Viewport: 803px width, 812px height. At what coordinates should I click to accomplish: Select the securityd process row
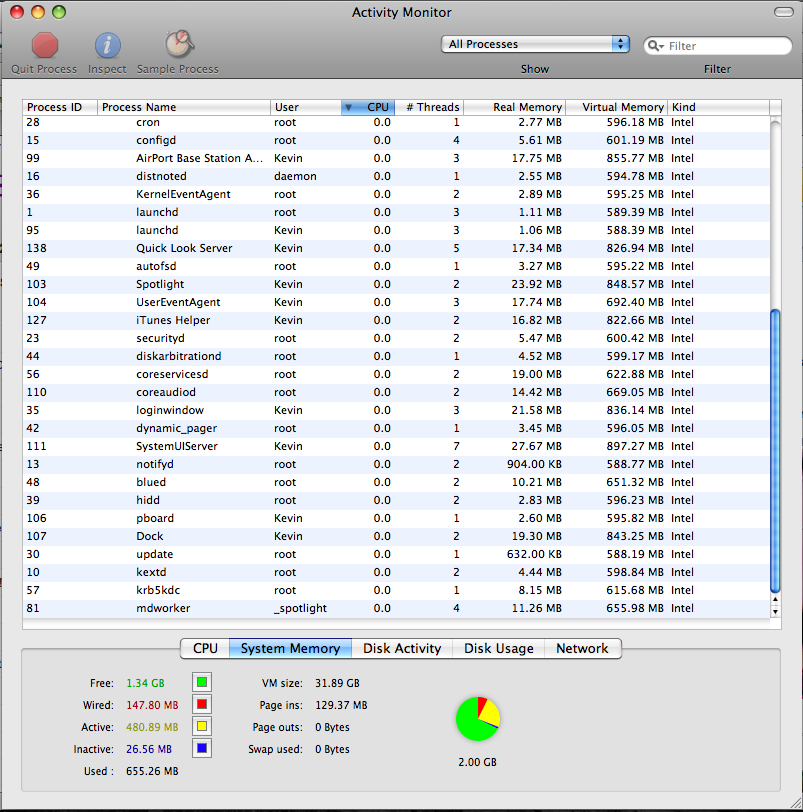click(397, 338)
